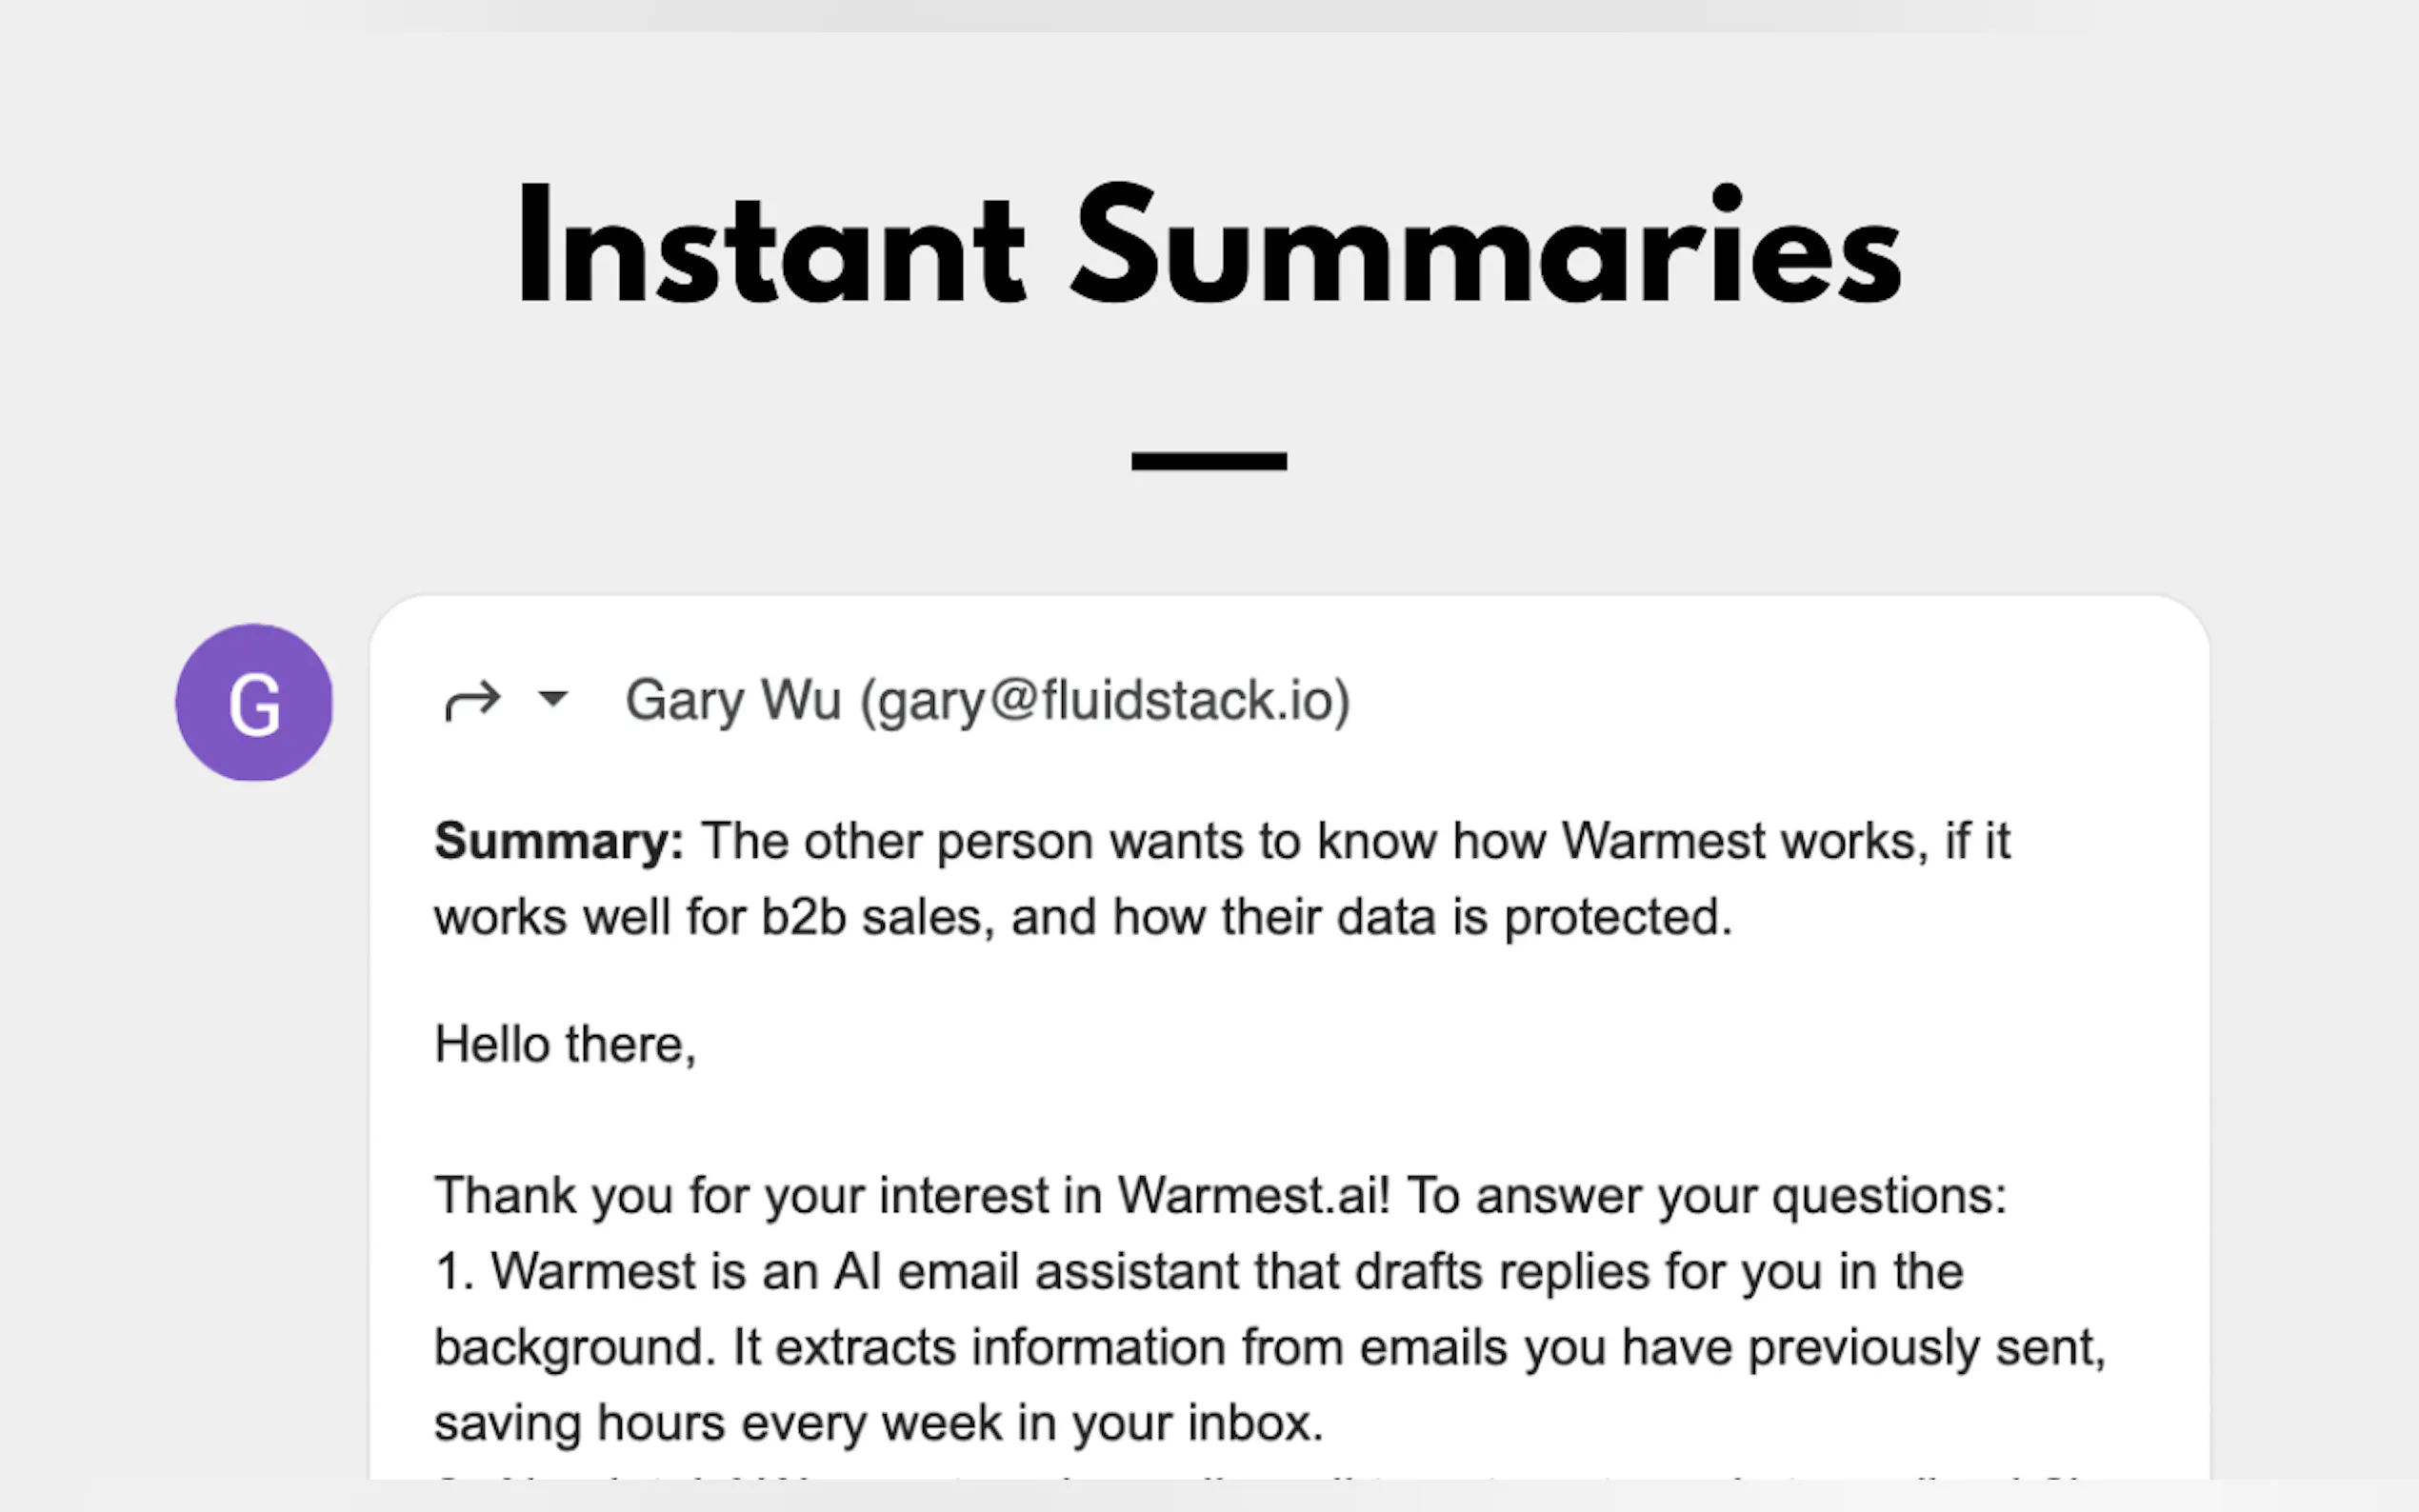
Task: Click the bold Summary label
Action: (x=558, y=841)
